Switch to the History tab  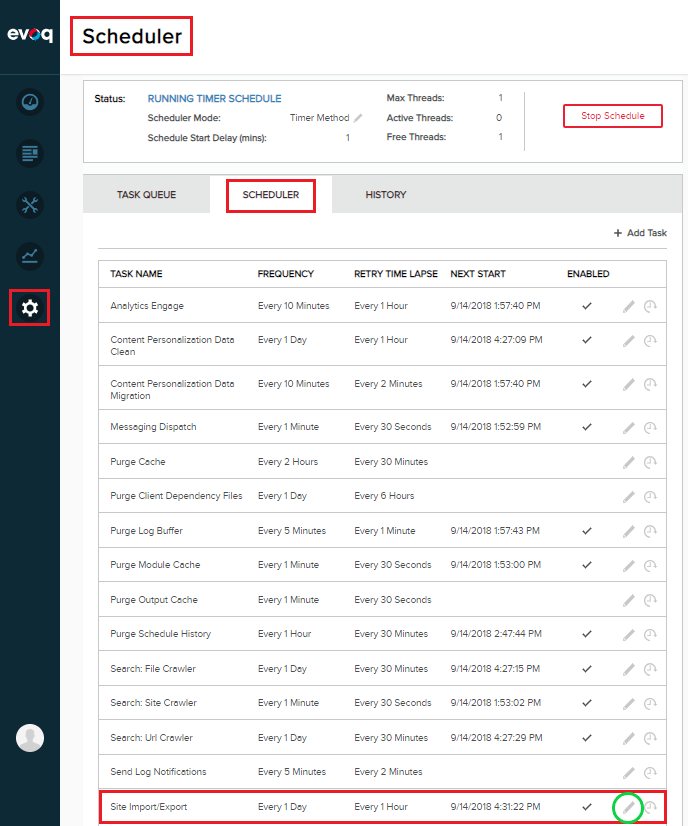[385, 195]
